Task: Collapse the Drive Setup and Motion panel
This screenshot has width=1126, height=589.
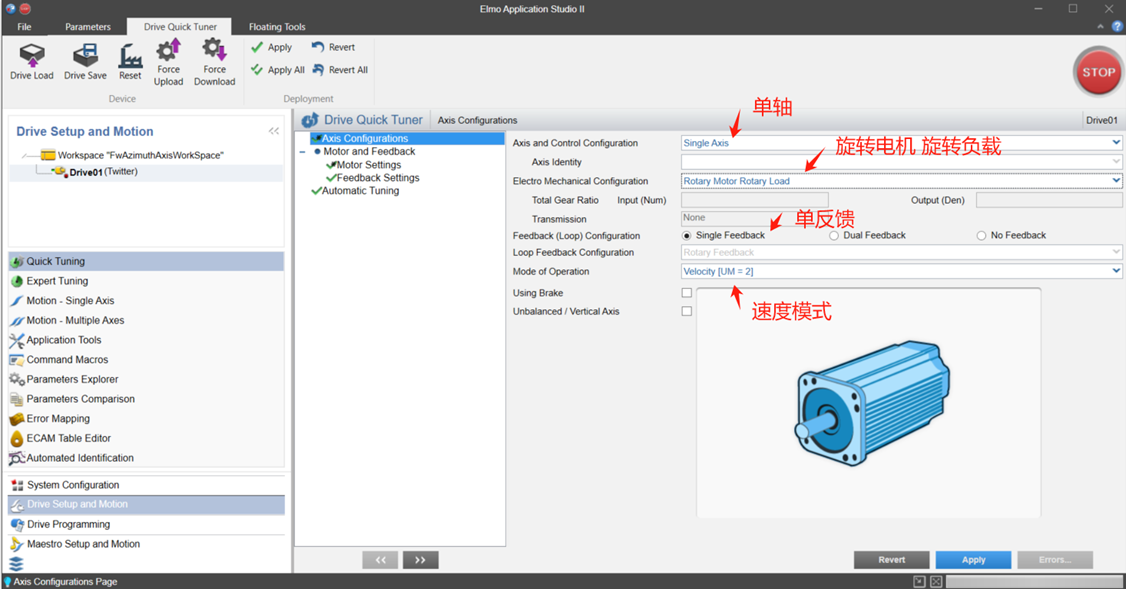Action: click(274, 131)
